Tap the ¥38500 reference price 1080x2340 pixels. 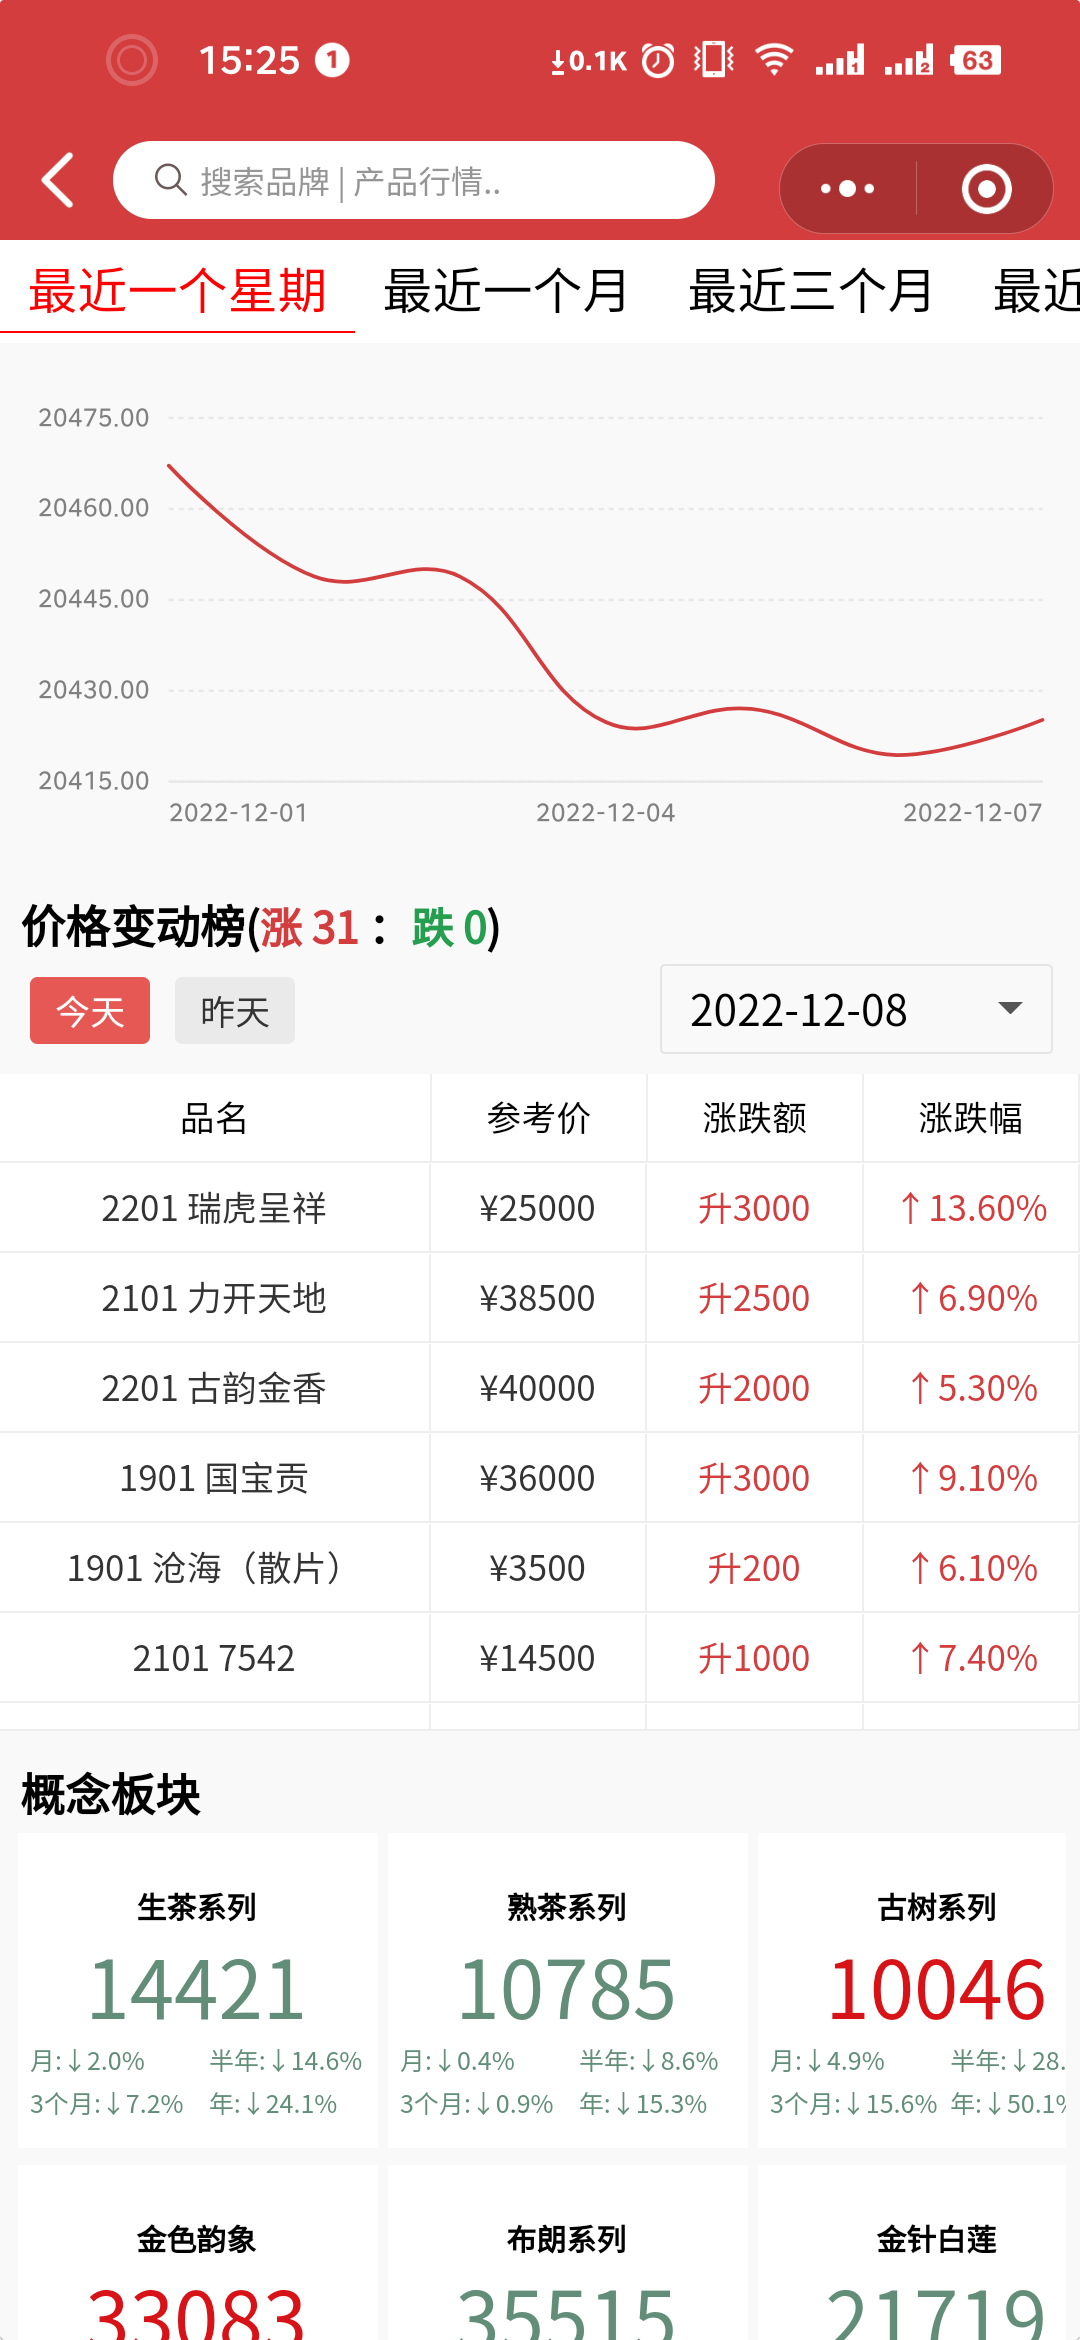(537, 1298)
